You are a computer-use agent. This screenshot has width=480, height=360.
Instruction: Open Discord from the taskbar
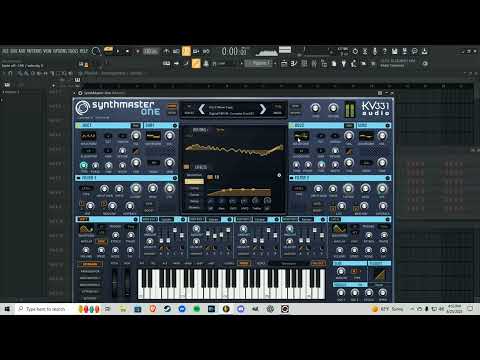point(241,309)
